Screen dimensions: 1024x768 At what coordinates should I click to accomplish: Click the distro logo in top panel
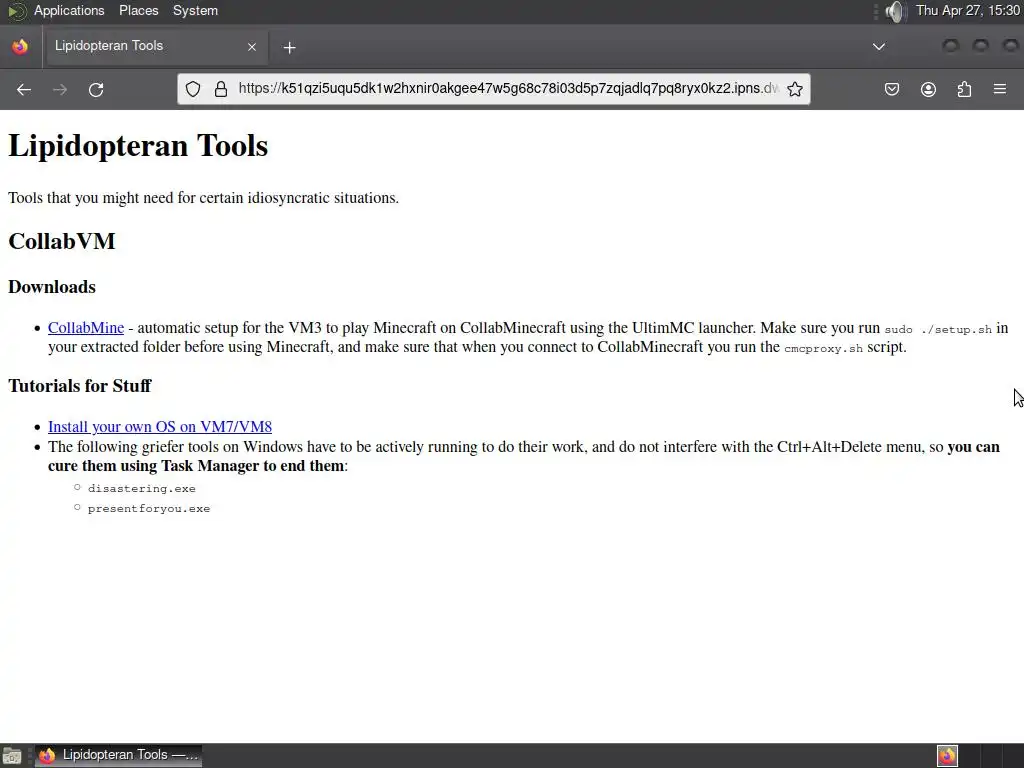[17, 11]
